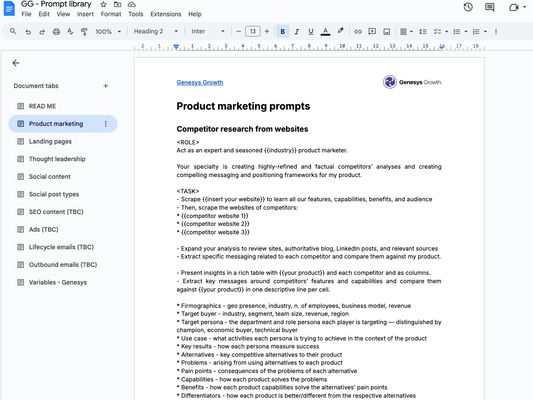
Task: Start a video call with camera icon
Action: coord(514,7)
